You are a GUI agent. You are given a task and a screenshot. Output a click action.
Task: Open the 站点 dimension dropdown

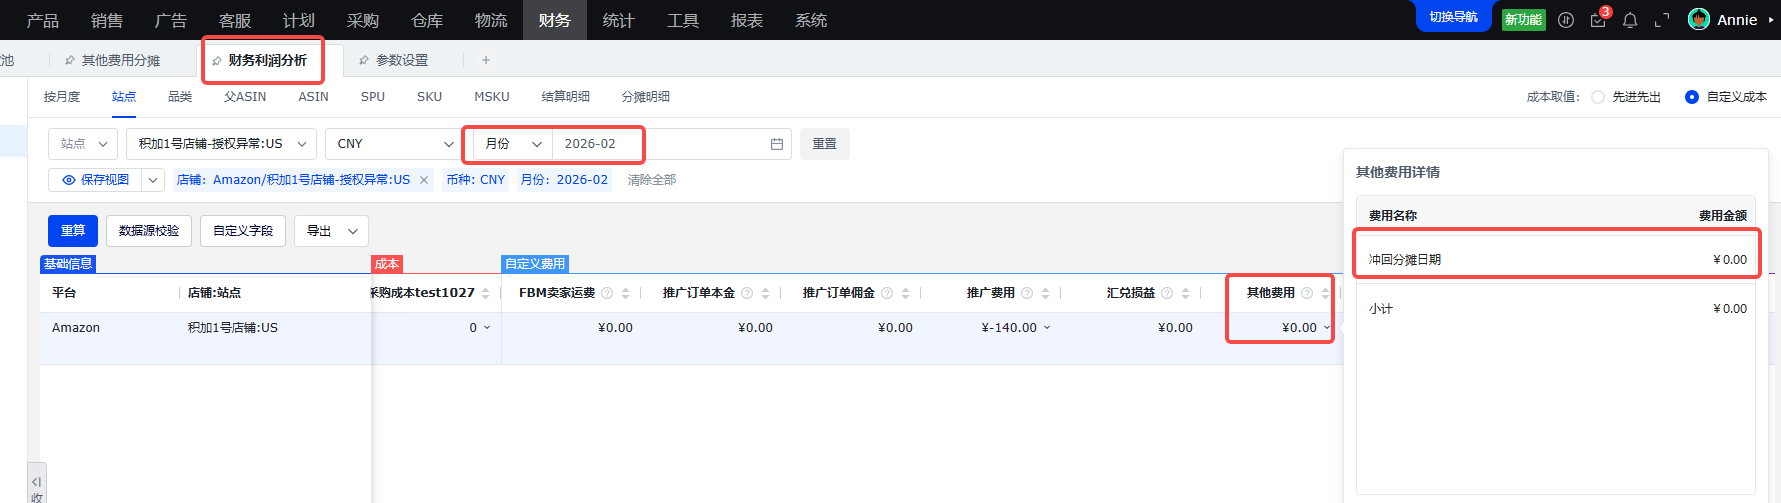(83, 144)
